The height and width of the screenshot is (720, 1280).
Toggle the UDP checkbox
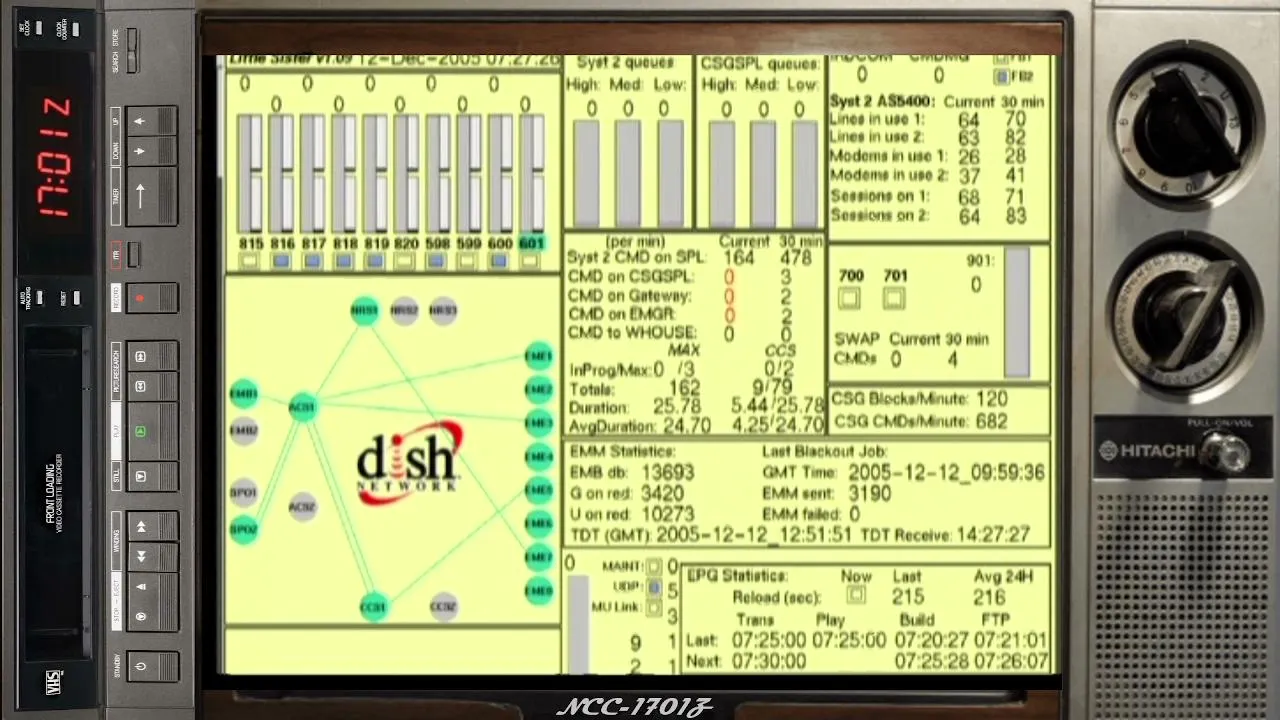click(x=654, y=587)
